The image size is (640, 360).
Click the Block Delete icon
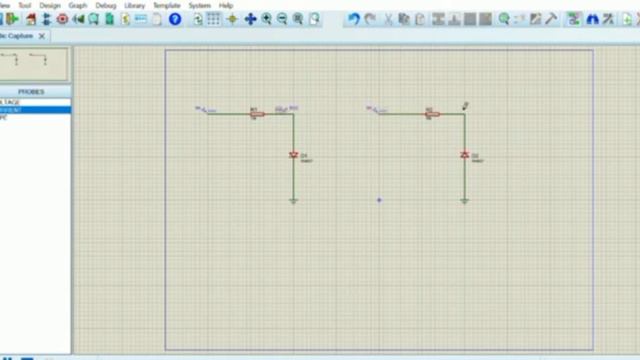pos(485,19)
